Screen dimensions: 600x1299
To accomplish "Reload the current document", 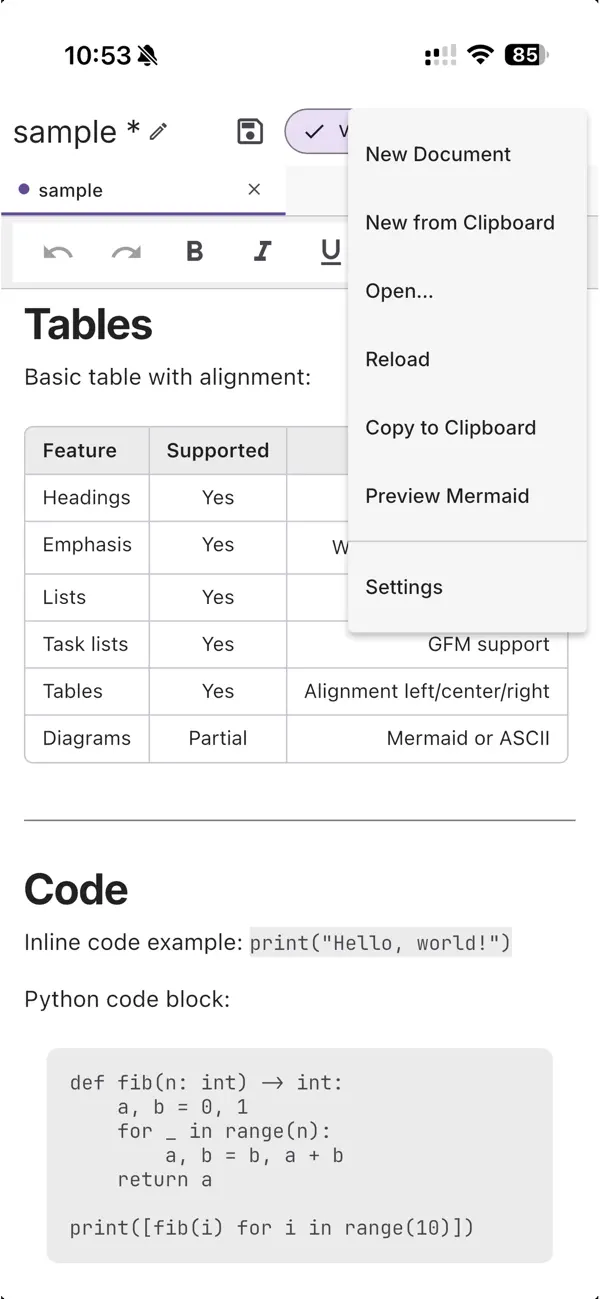I will (397, 359).
